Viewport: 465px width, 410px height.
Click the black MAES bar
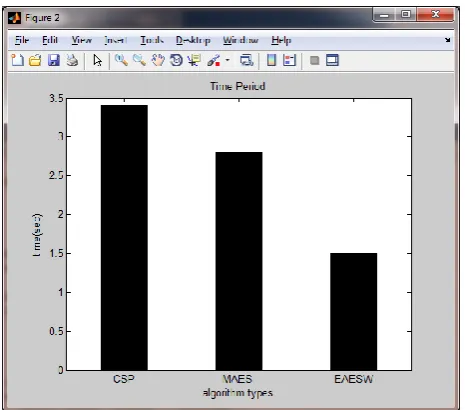pos(239,261)
